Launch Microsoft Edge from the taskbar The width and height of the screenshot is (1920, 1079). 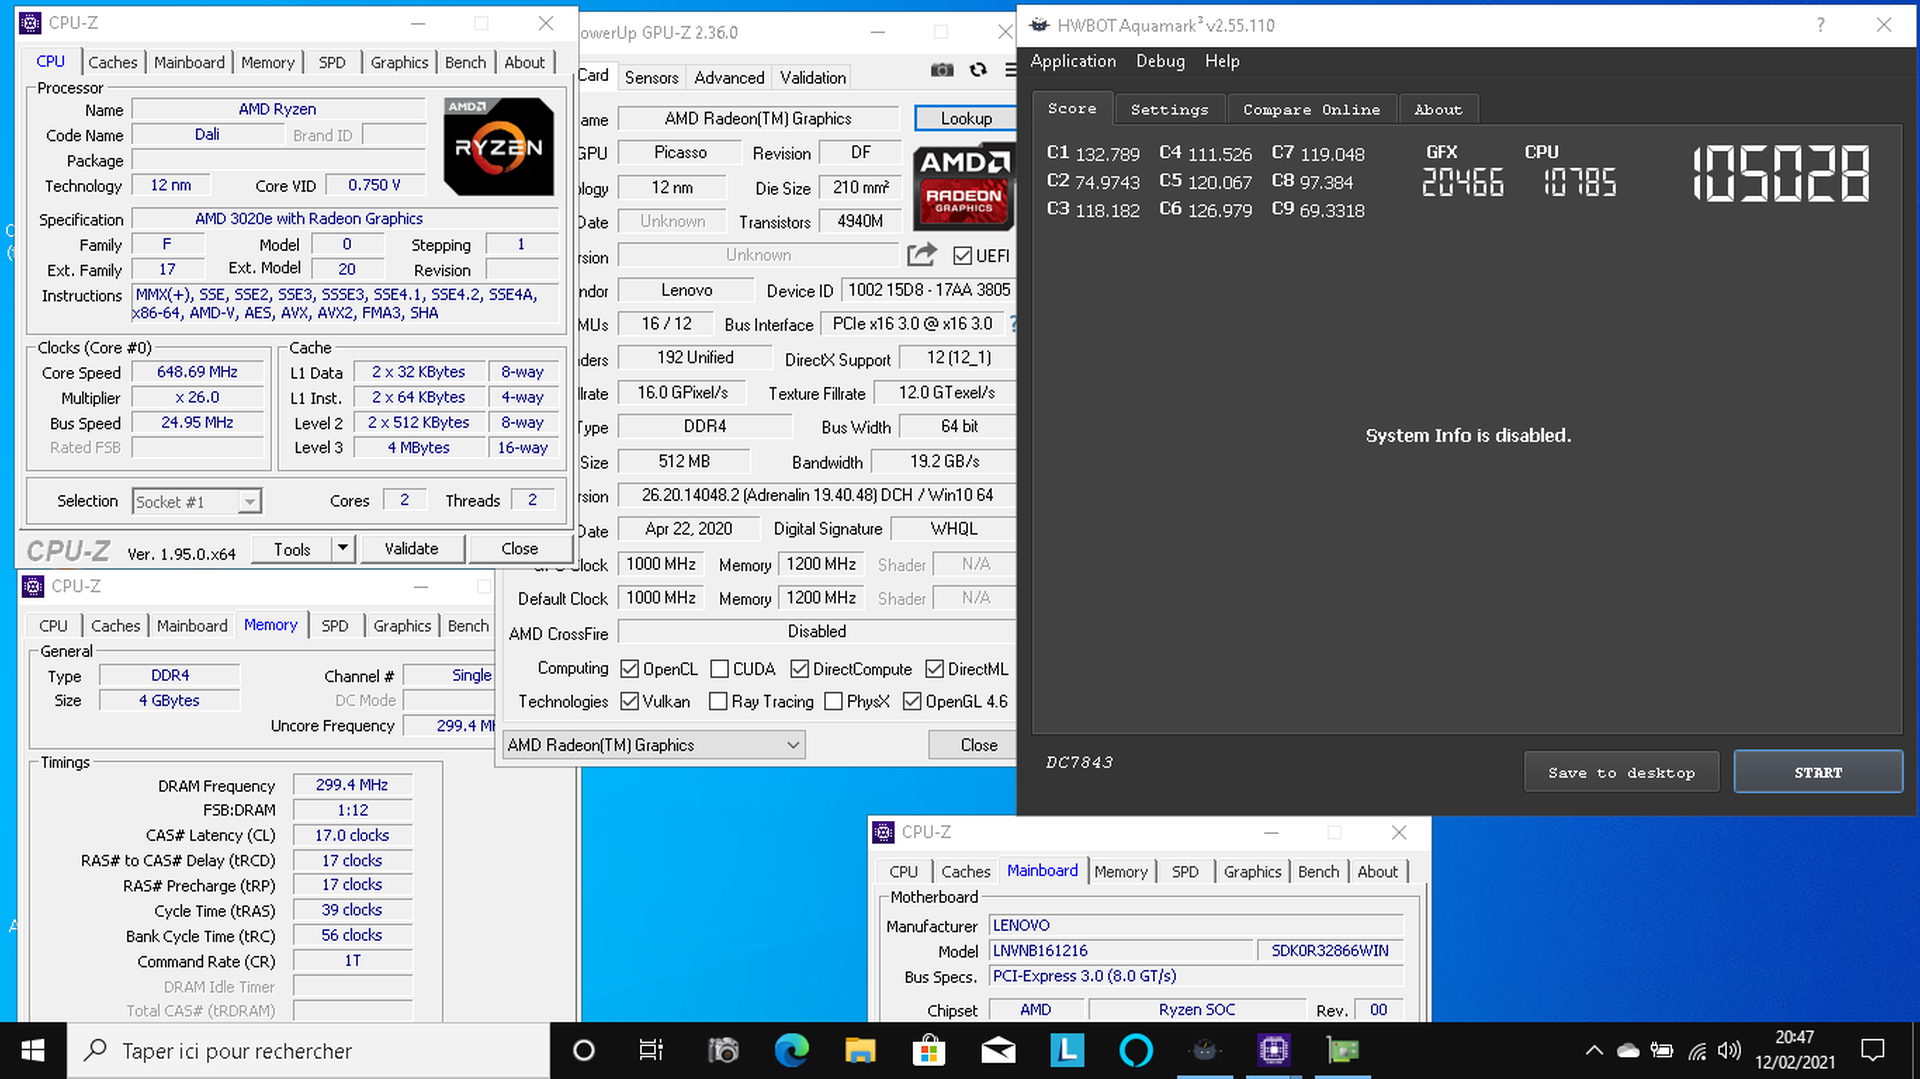(x=792, y=1050)
